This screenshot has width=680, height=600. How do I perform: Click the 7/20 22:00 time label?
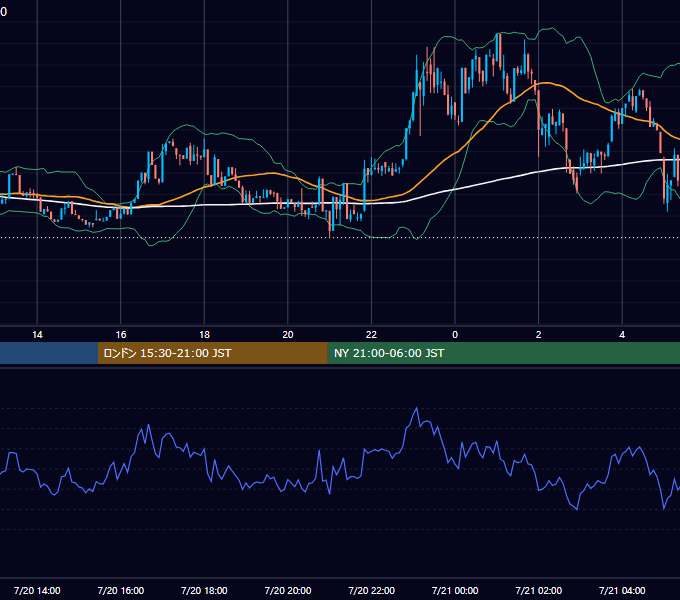click(372, 590)
